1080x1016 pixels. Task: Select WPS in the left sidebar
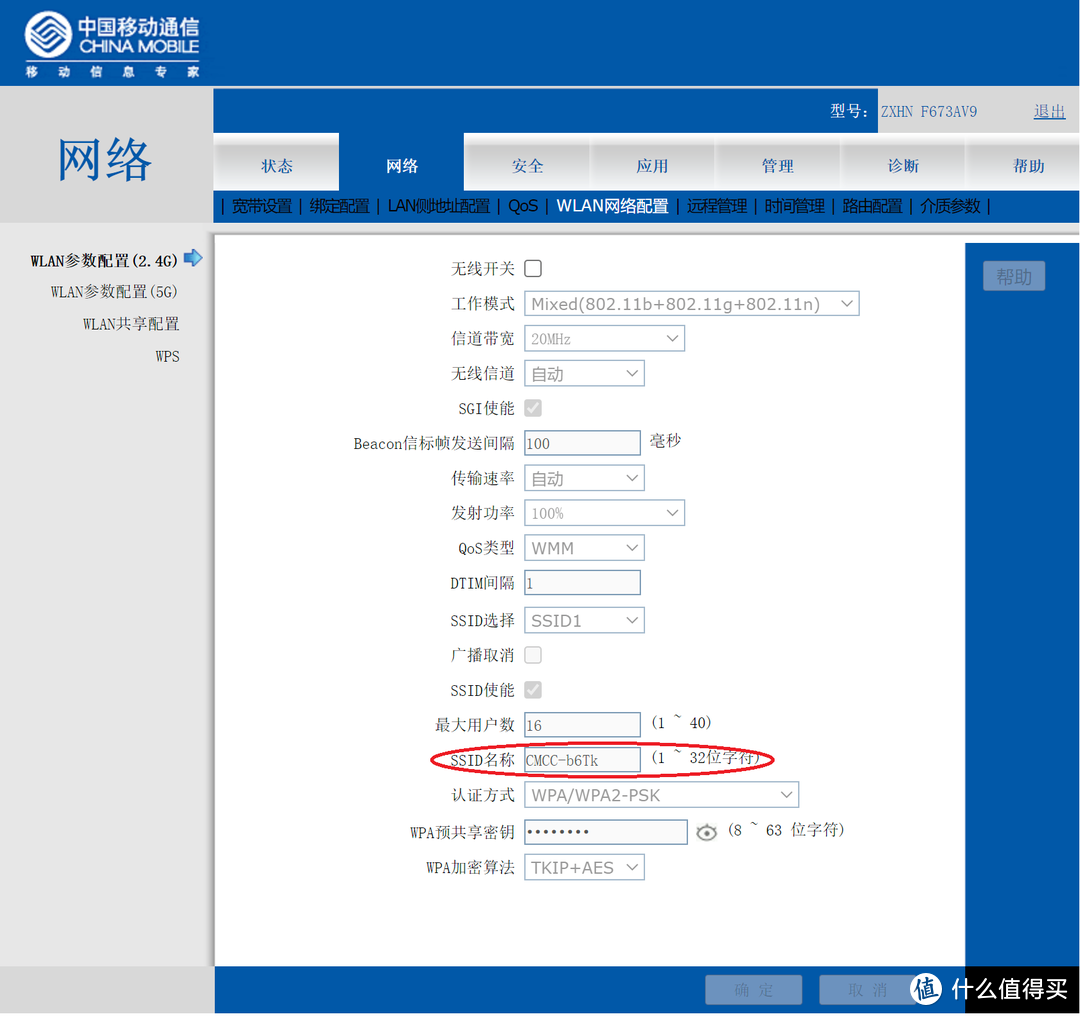pos(167,355)
